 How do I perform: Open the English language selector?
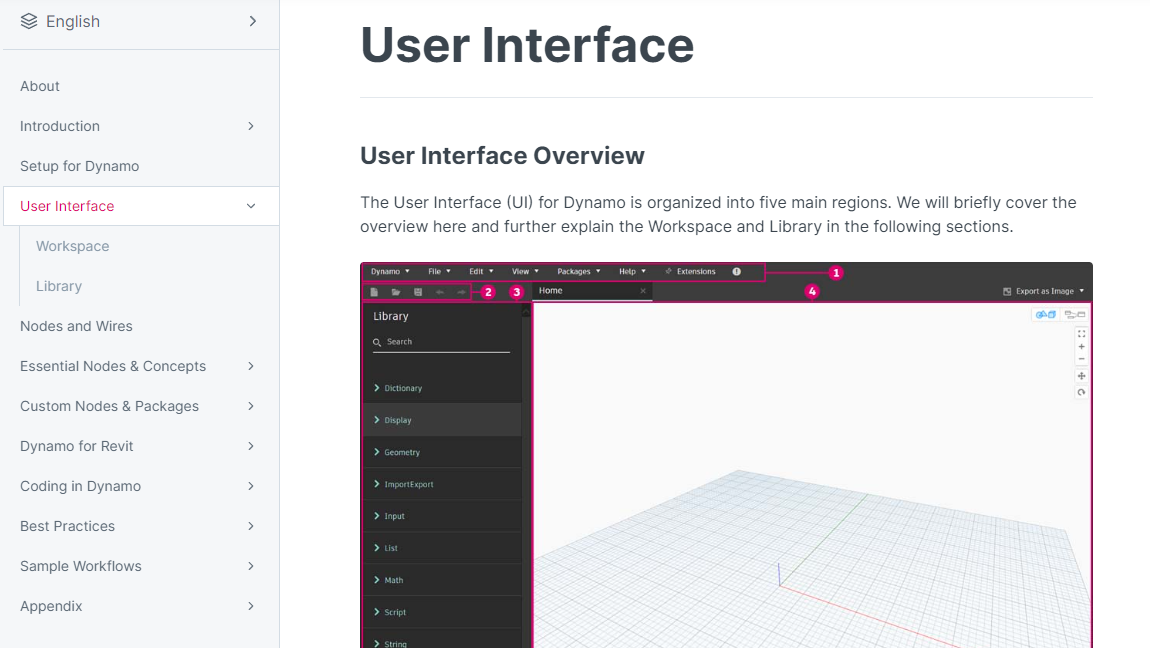[139, 21]
